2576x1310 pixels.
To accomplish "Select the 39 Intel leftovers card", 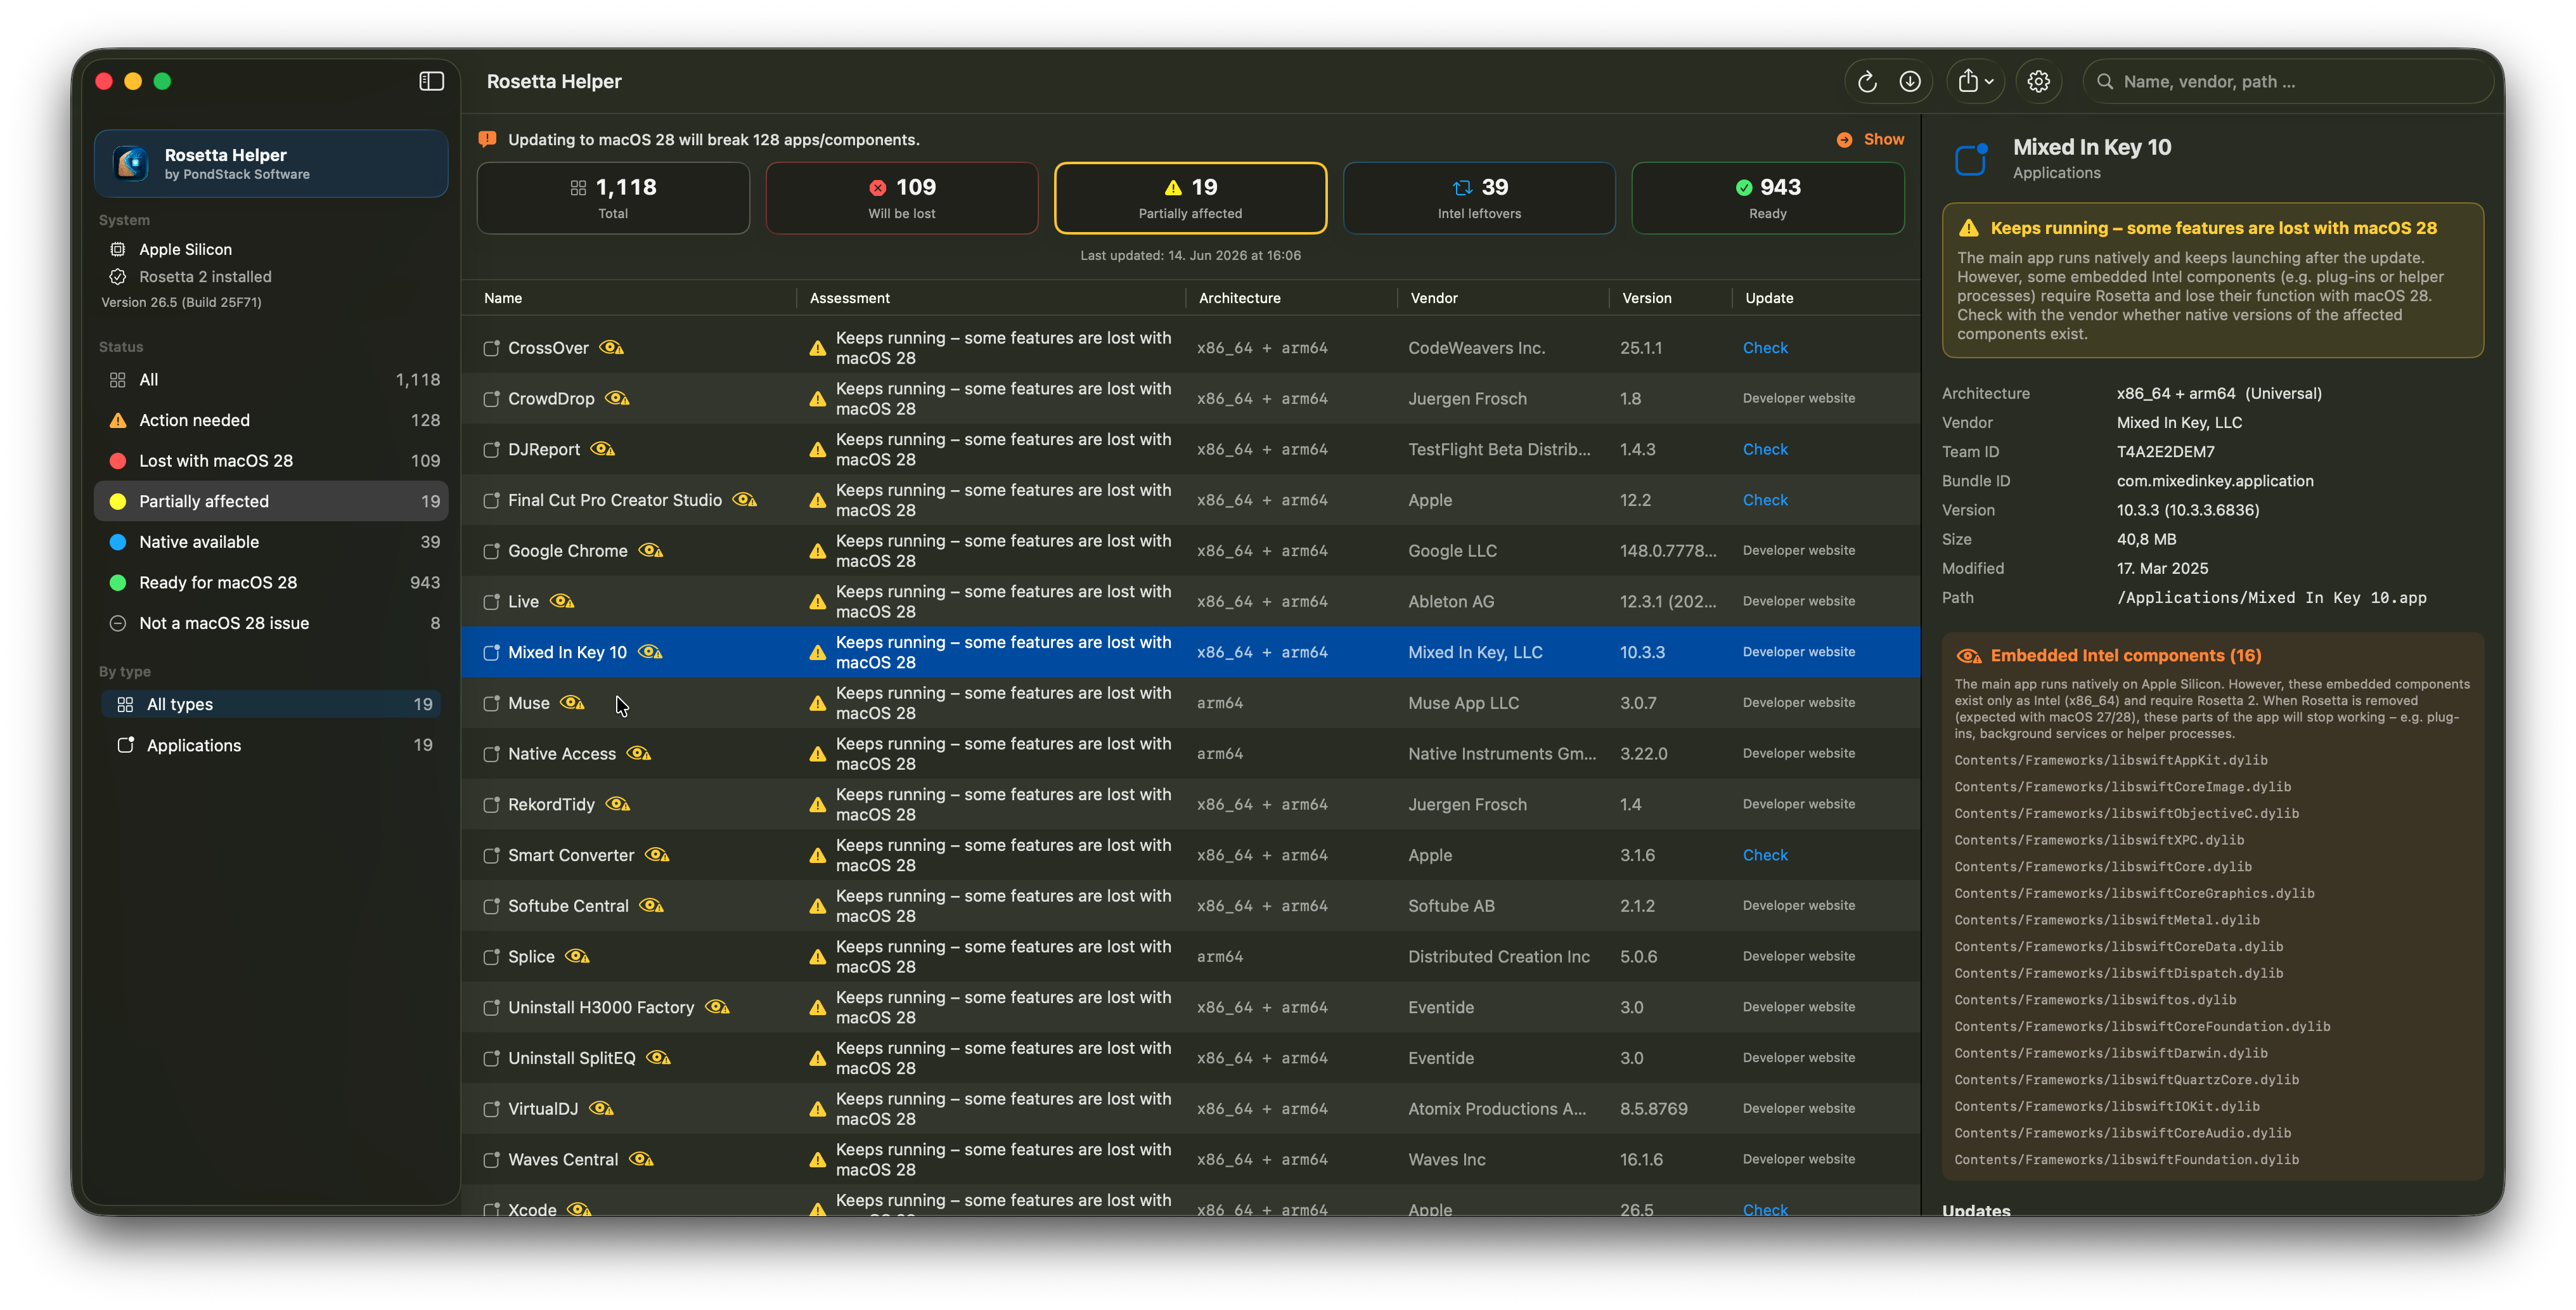I will pyautogui.click(x=1479, y=198).
